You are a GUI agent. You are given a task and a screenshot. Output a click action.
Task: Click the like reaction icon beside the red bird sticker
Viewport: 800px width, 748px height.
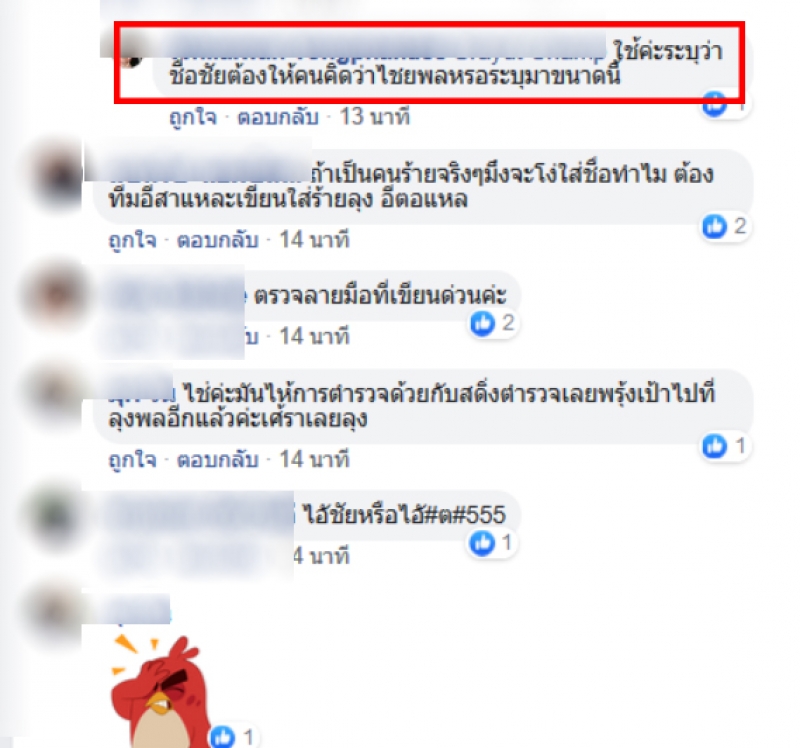pyautogui.click(x=223, y=737)
